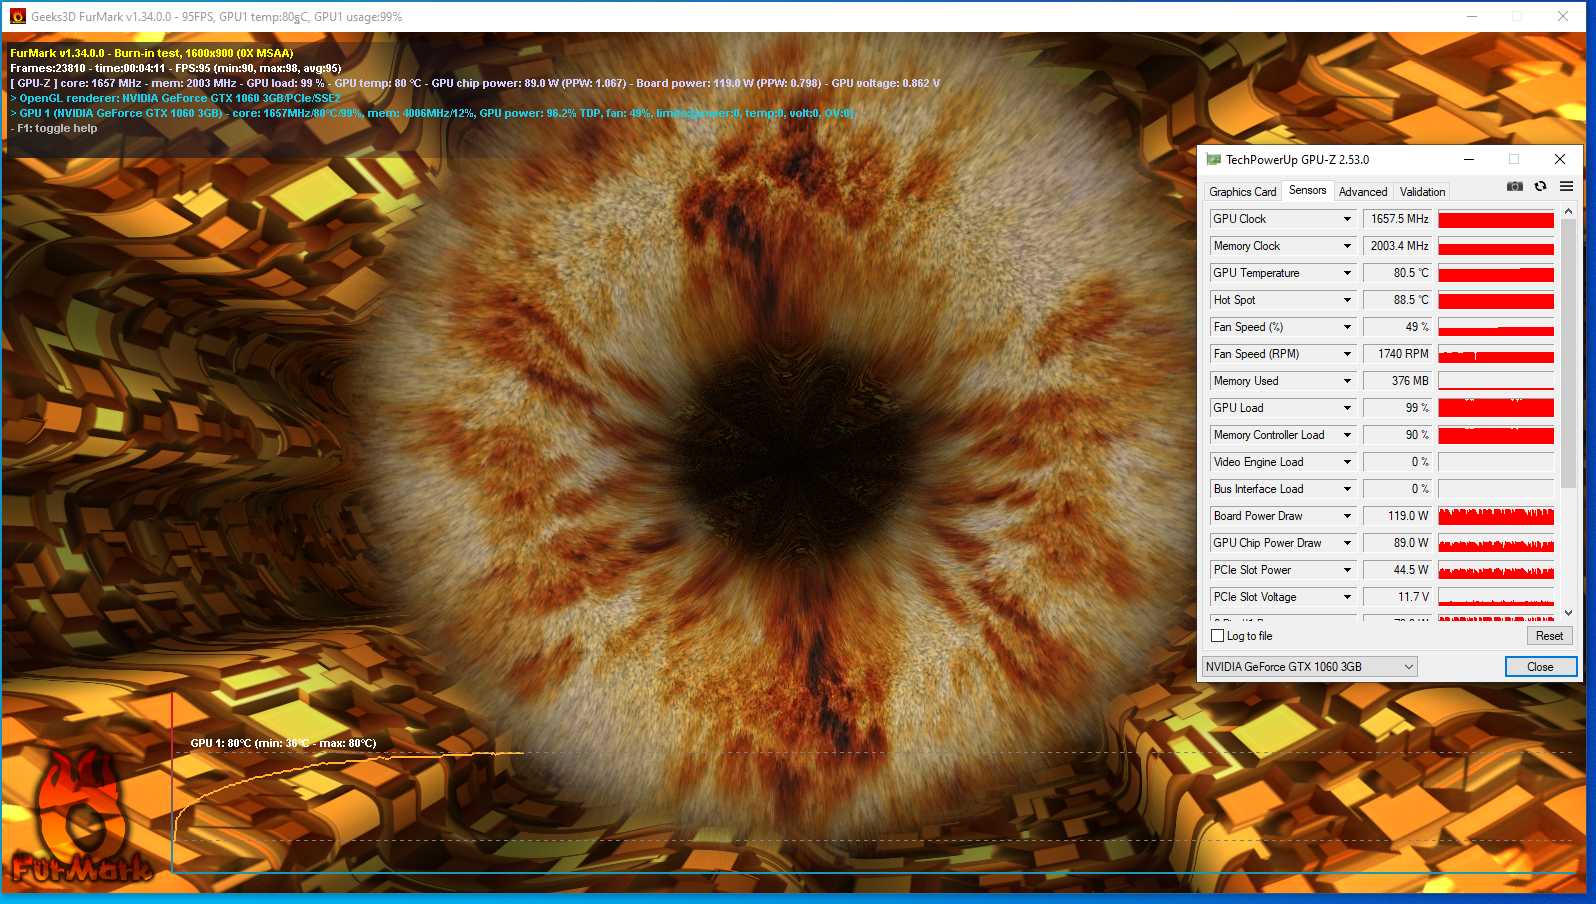Viewport: 1596px width, 904px height.
Task: Enable the Log to file checkbox
Action: coord(1218,636)
